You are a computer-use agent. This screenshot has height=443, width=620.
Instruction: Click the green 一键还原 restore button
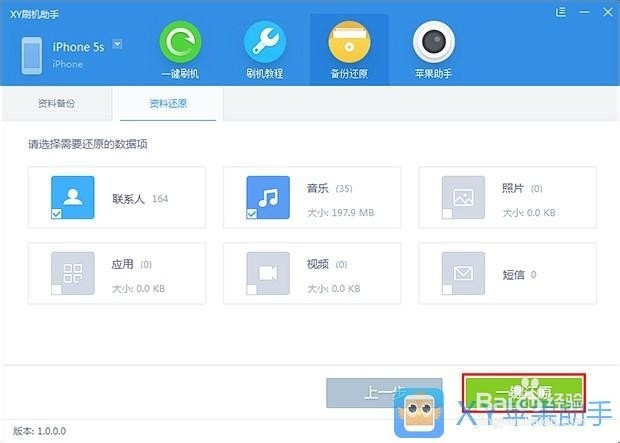[x=524, y=393]
